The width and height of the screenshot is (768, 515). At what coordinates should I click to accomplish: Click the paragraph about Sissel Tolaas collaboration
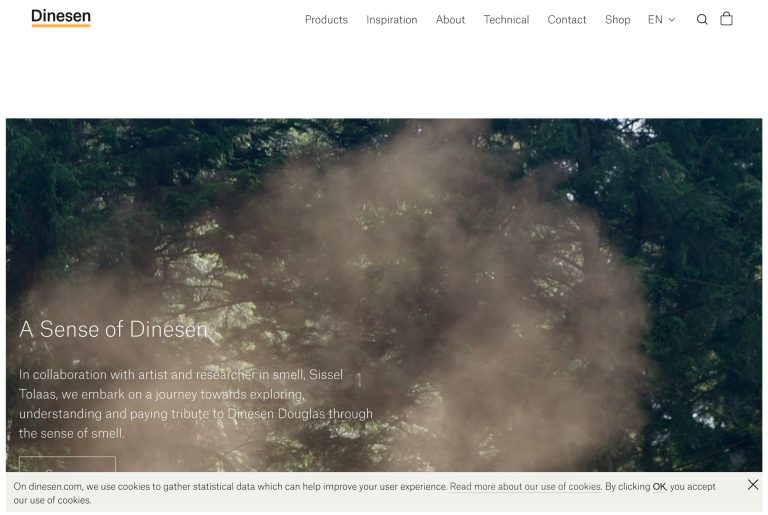[x=196, y=404]
